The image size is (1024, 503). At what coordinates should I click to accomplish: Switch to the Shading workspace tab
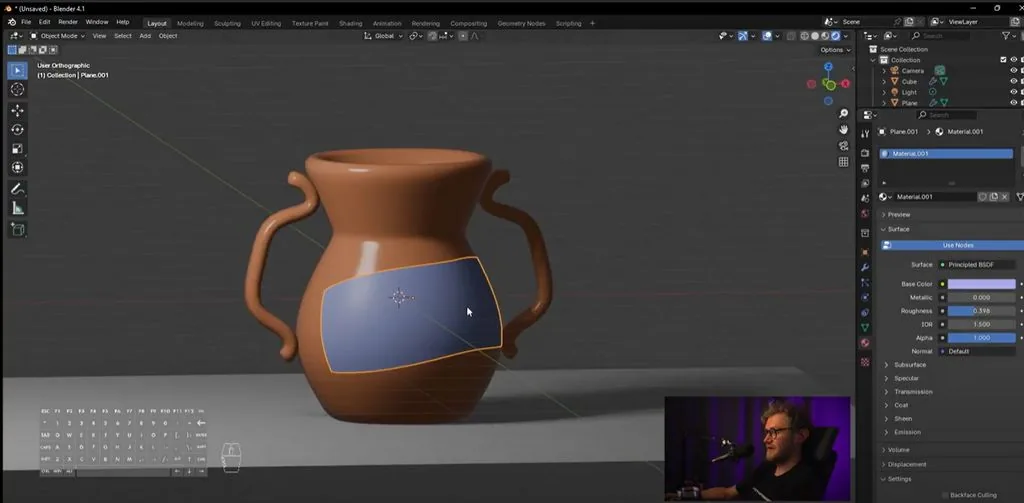click(350, 24)
